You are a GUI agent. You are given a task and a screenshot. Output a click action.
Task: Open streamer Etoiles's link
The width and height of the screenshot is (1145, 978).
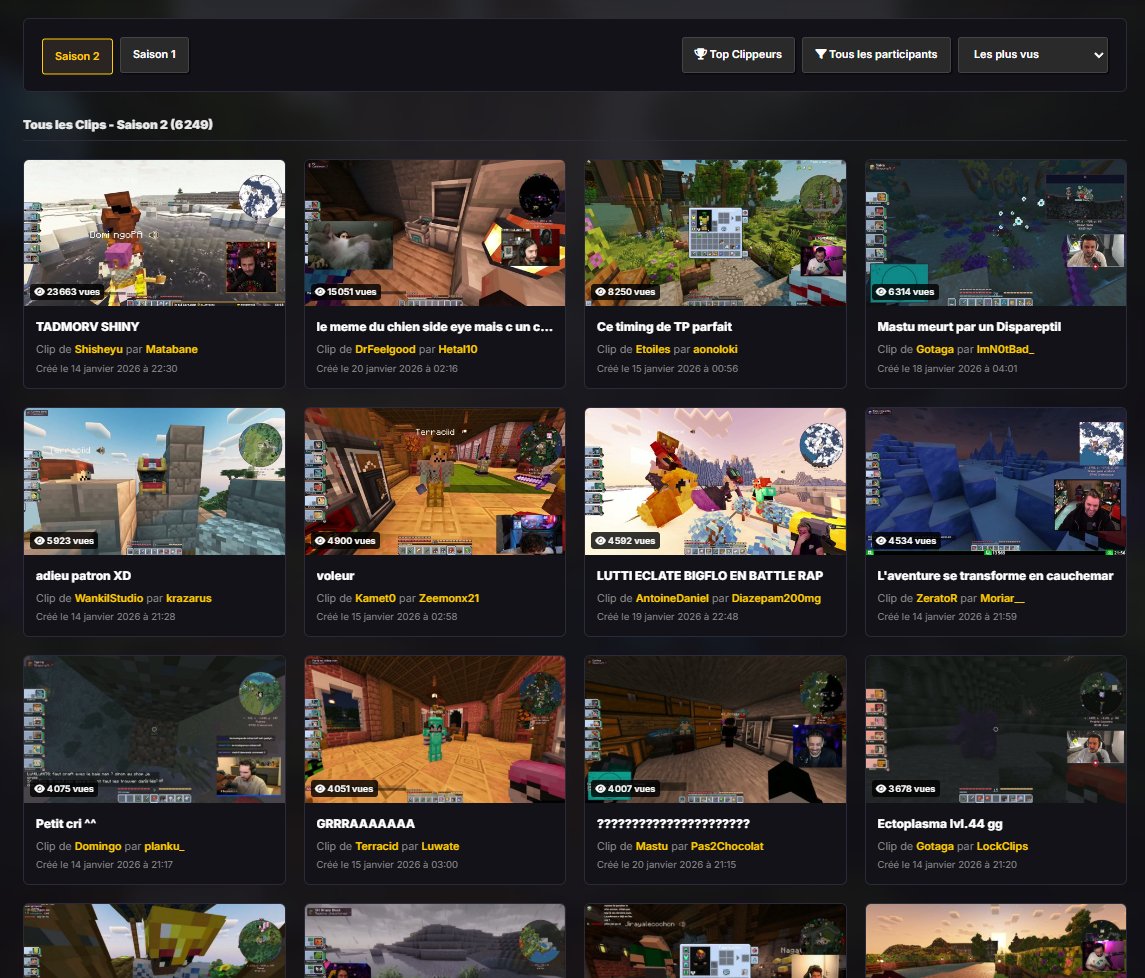coord(653,349)
